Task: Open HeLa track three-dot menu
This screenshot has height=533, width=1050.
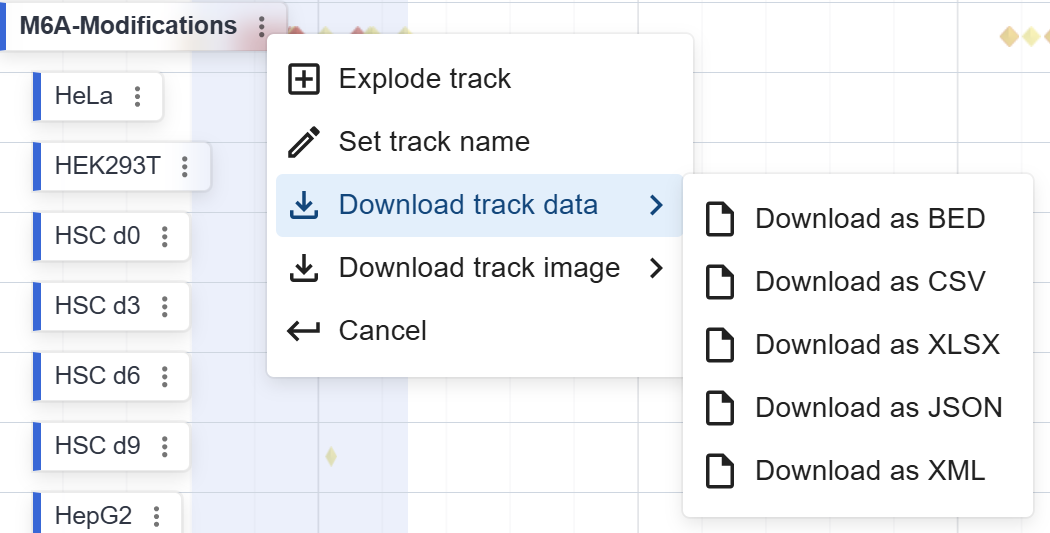Action: pyautogui.click(x=138, y=97)
